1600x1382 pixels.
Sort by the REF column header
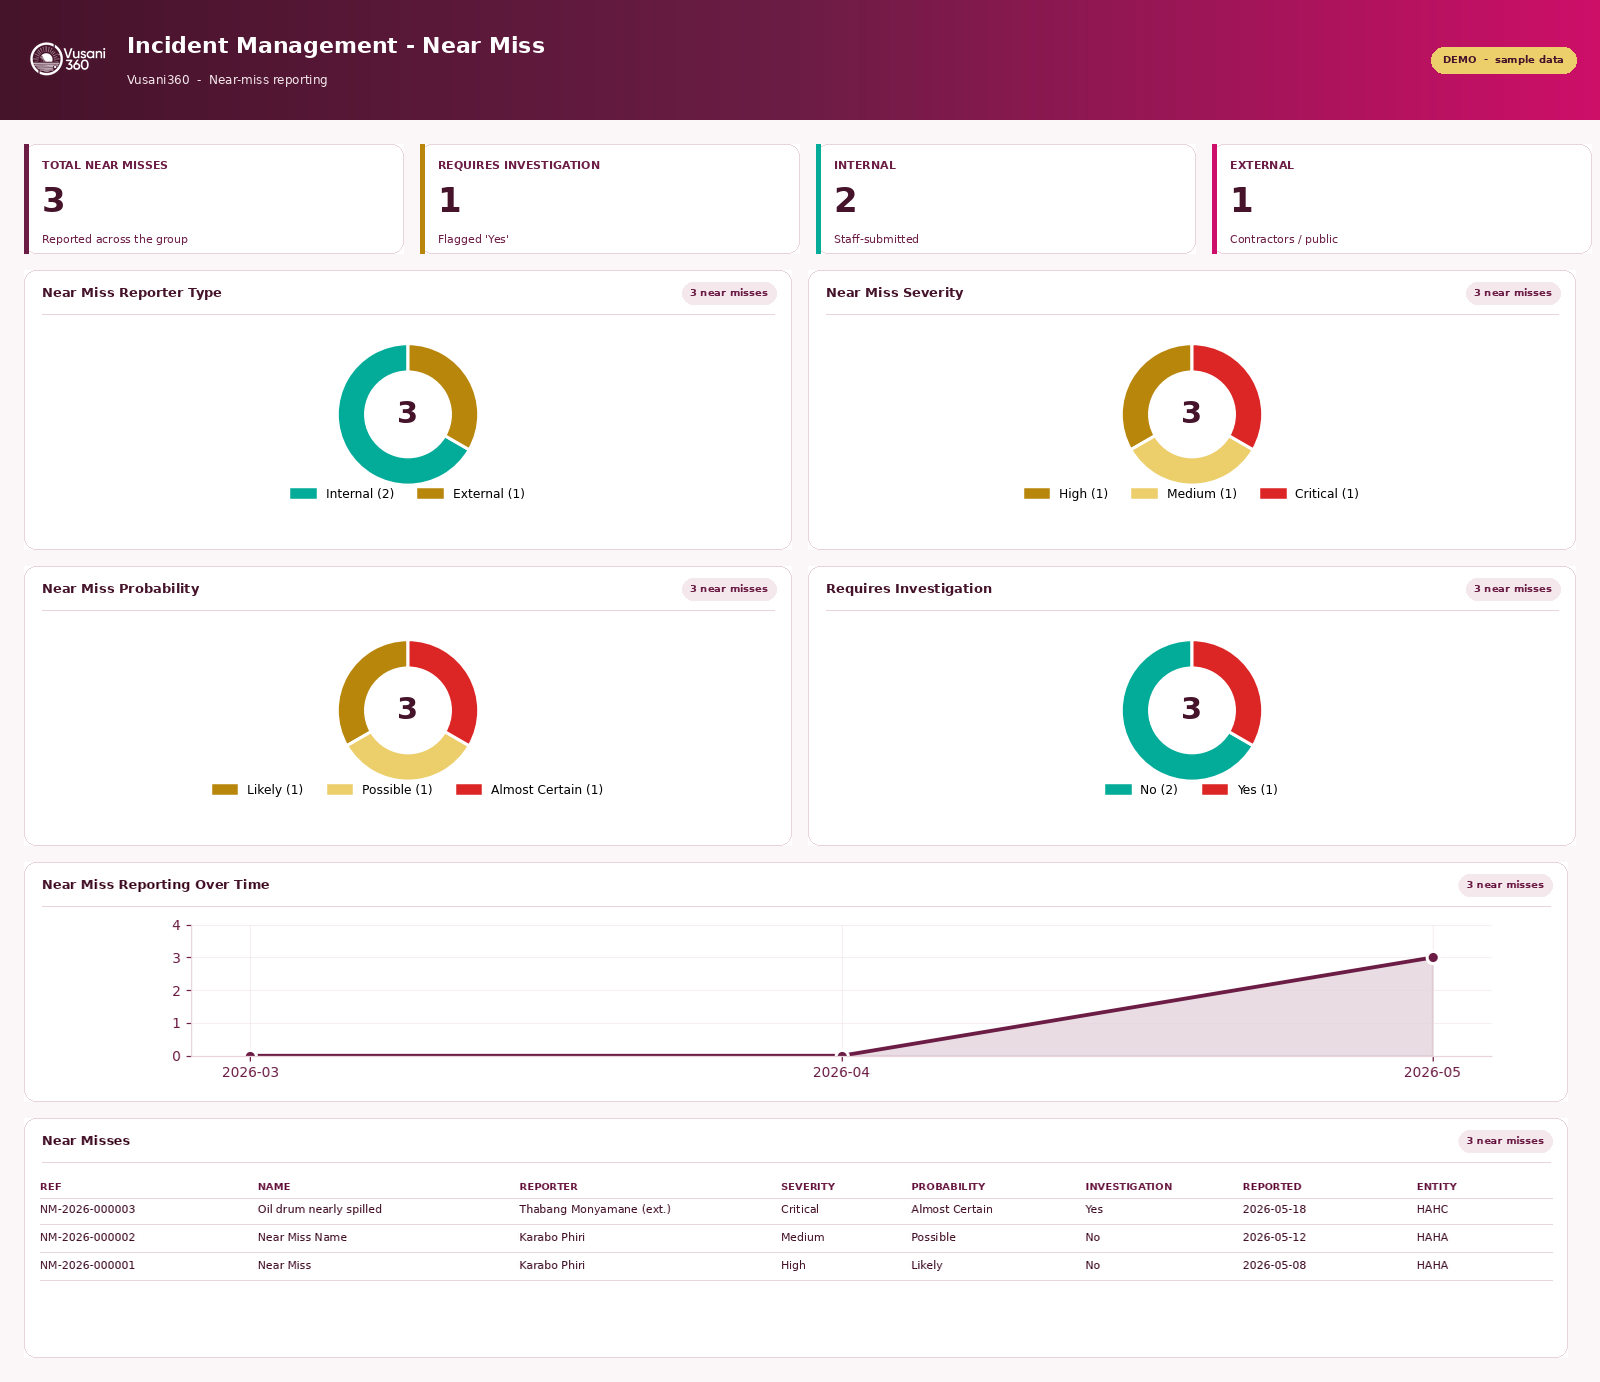coord(51,1187)
